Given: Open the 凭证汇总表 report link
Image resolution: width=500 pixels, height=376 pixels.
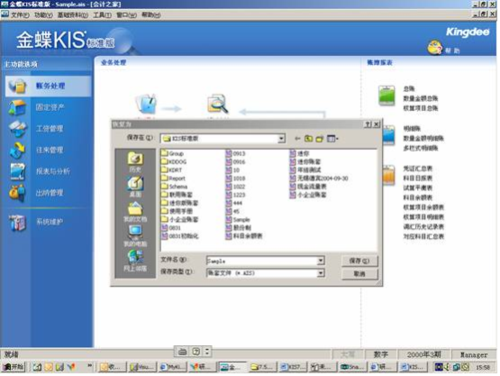Looking at the screenshot, I should point(418,169).
